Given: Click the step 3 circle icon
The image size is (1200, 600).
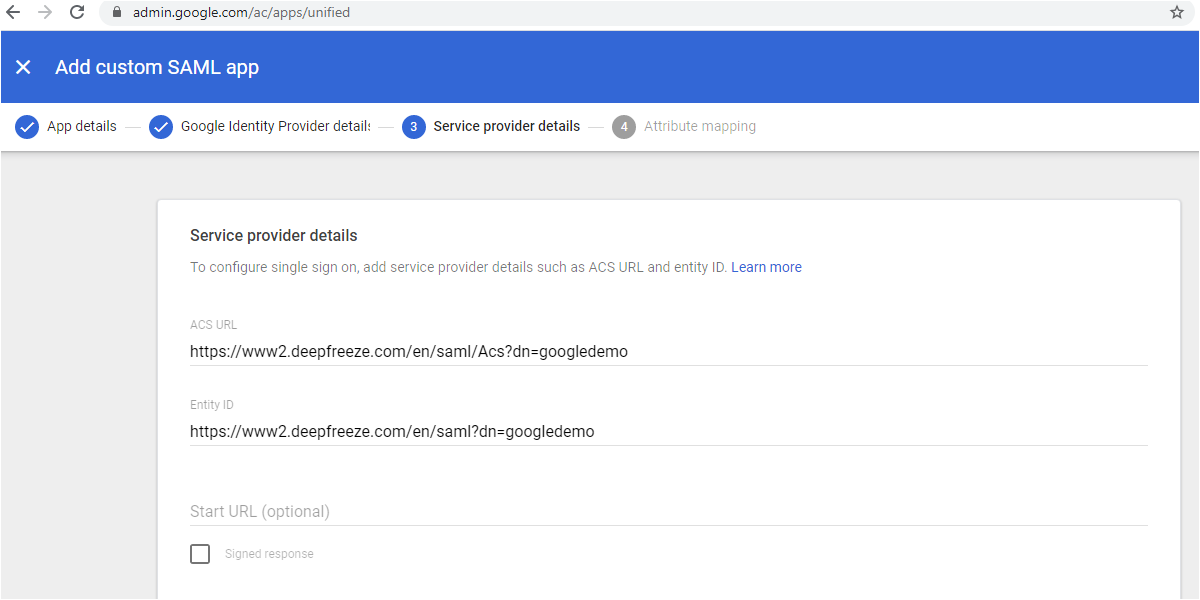Looking at the screenshot, I should click(x=414, y=127).
